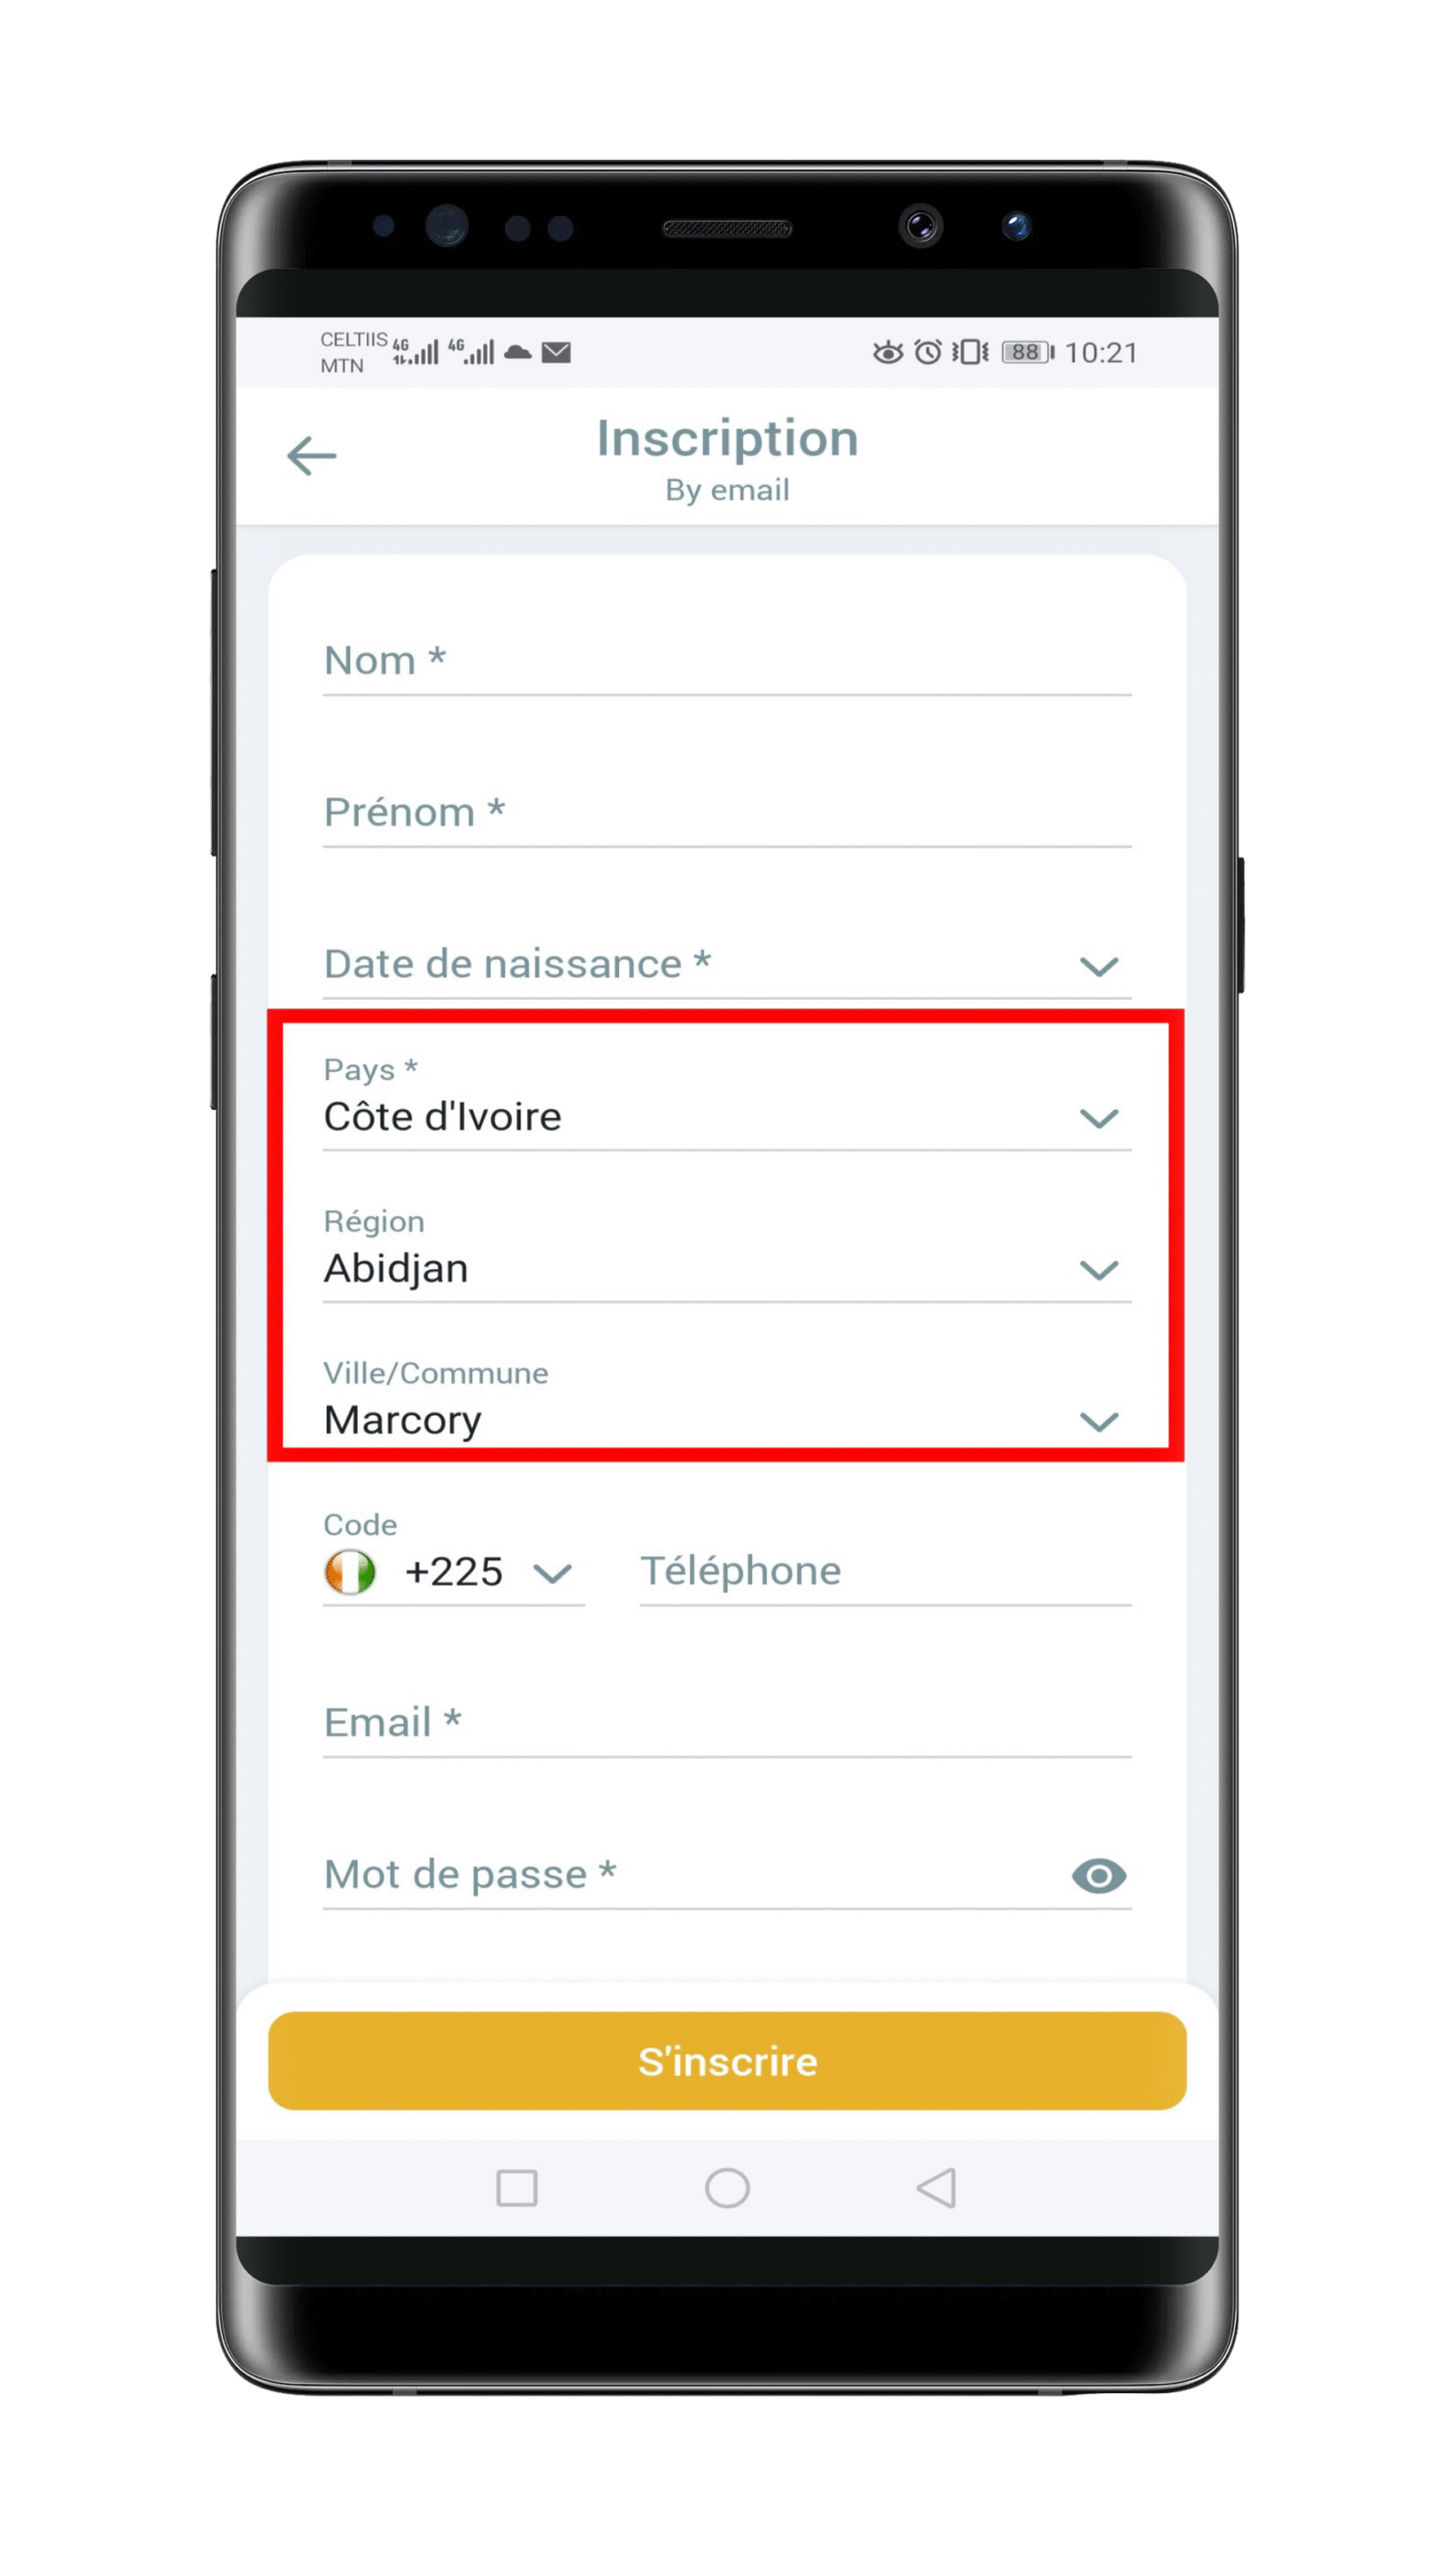Screen dimensions: 1456x2557
Task: Tap the cloud icon in status bar
Action: 517,352
